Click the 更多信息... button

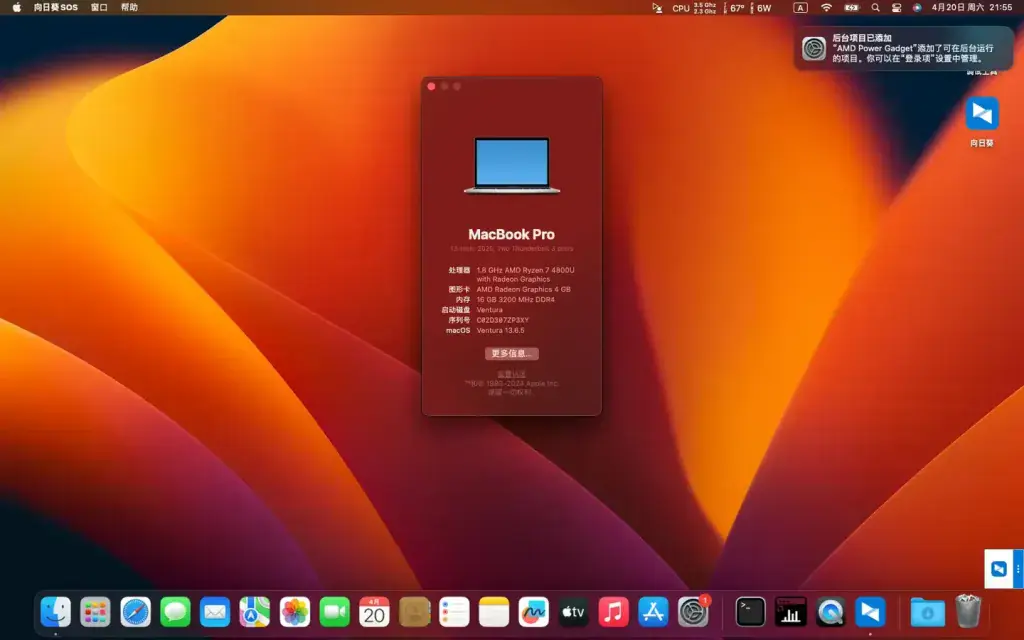pyautogui.click(x=511, y=353)
